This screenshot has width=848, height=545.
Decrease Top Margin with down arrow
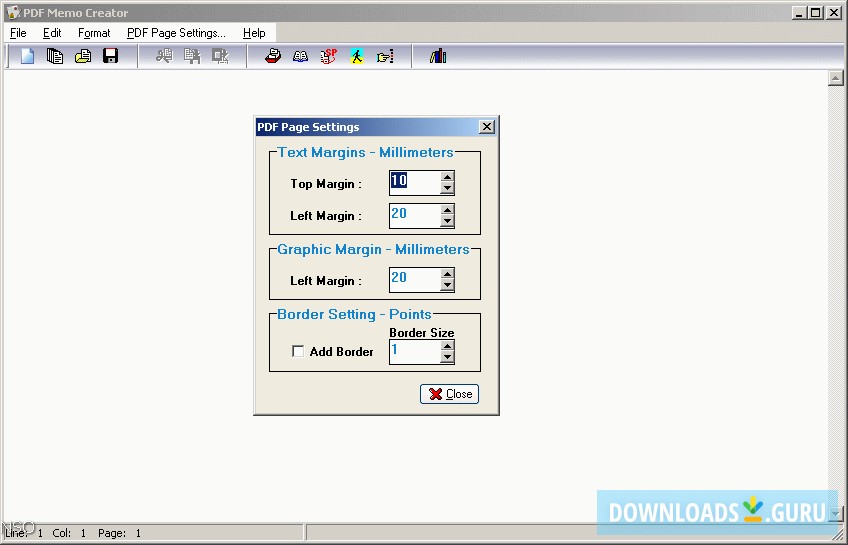(x=447, y=188)
